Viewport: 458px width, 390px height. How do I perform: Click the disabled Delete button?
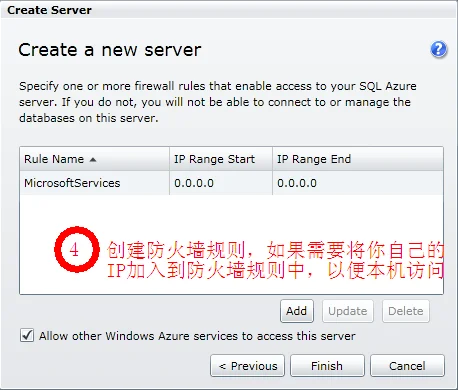(x=406, y=311)
